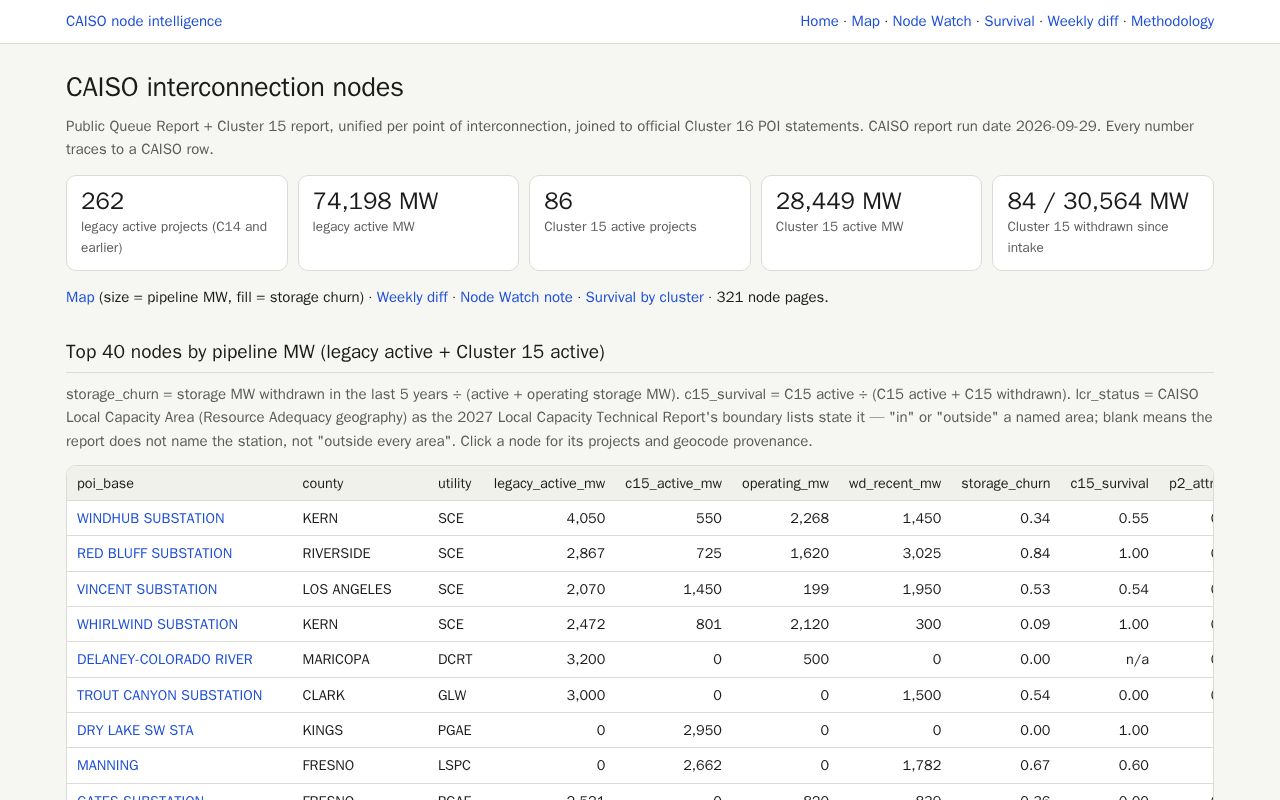Go to Home in top navigation
The width and height of the screenshot is (1280, 800).
tap(819, 21)
